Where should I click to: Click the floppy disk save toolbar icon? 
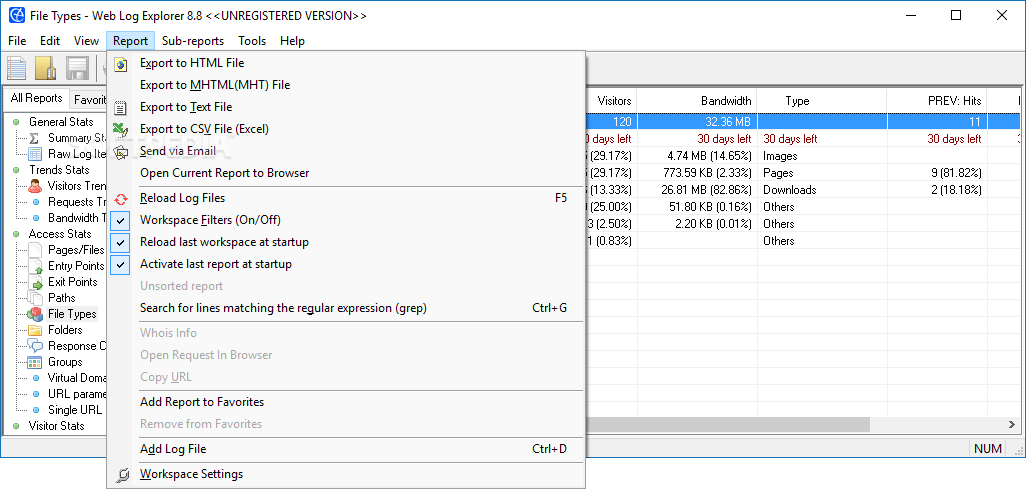point(77,69)
